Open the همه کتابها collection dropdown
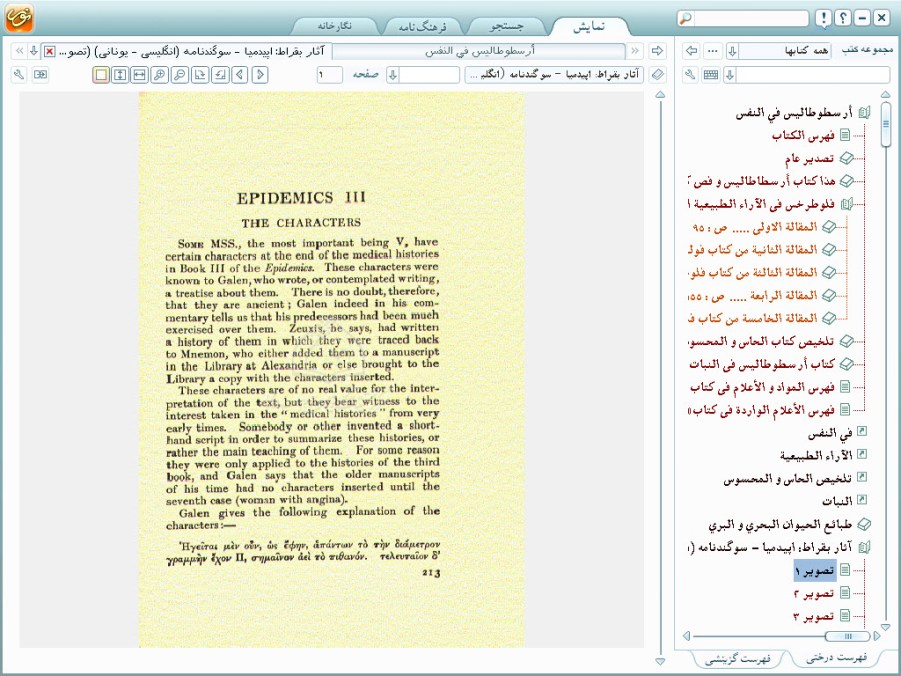 (x=732, y=51)
